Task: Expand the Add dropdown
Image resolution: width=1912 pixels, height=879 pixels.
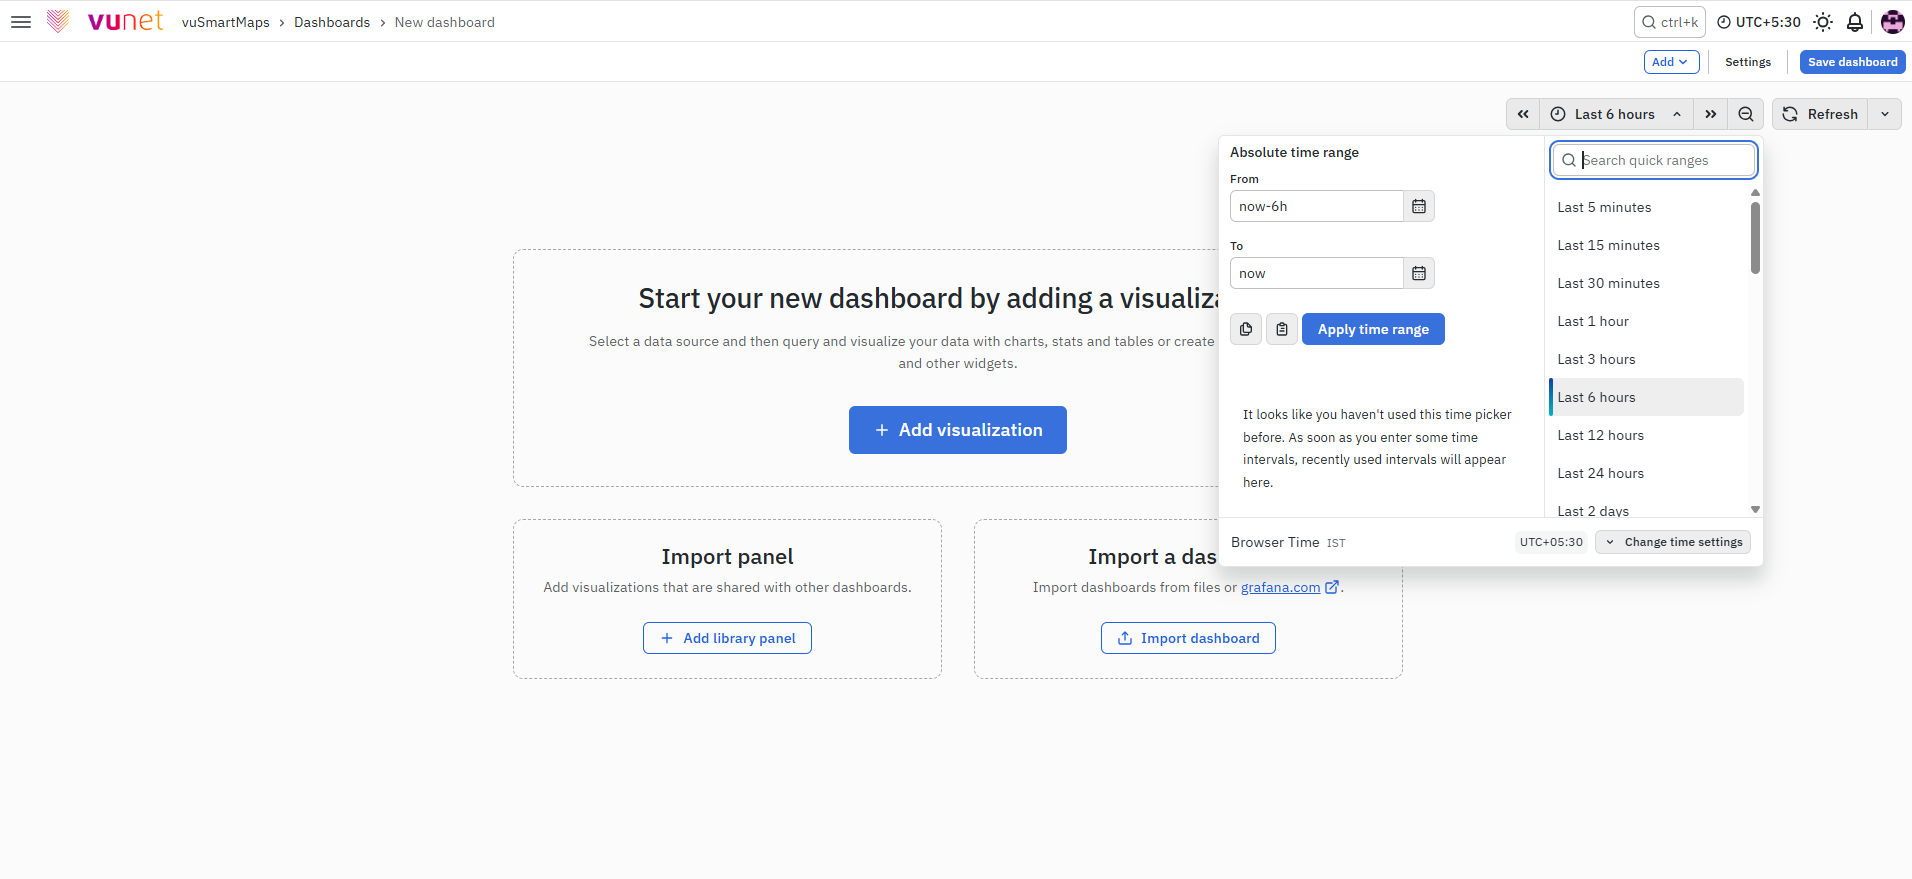Action: point(1671,62)
